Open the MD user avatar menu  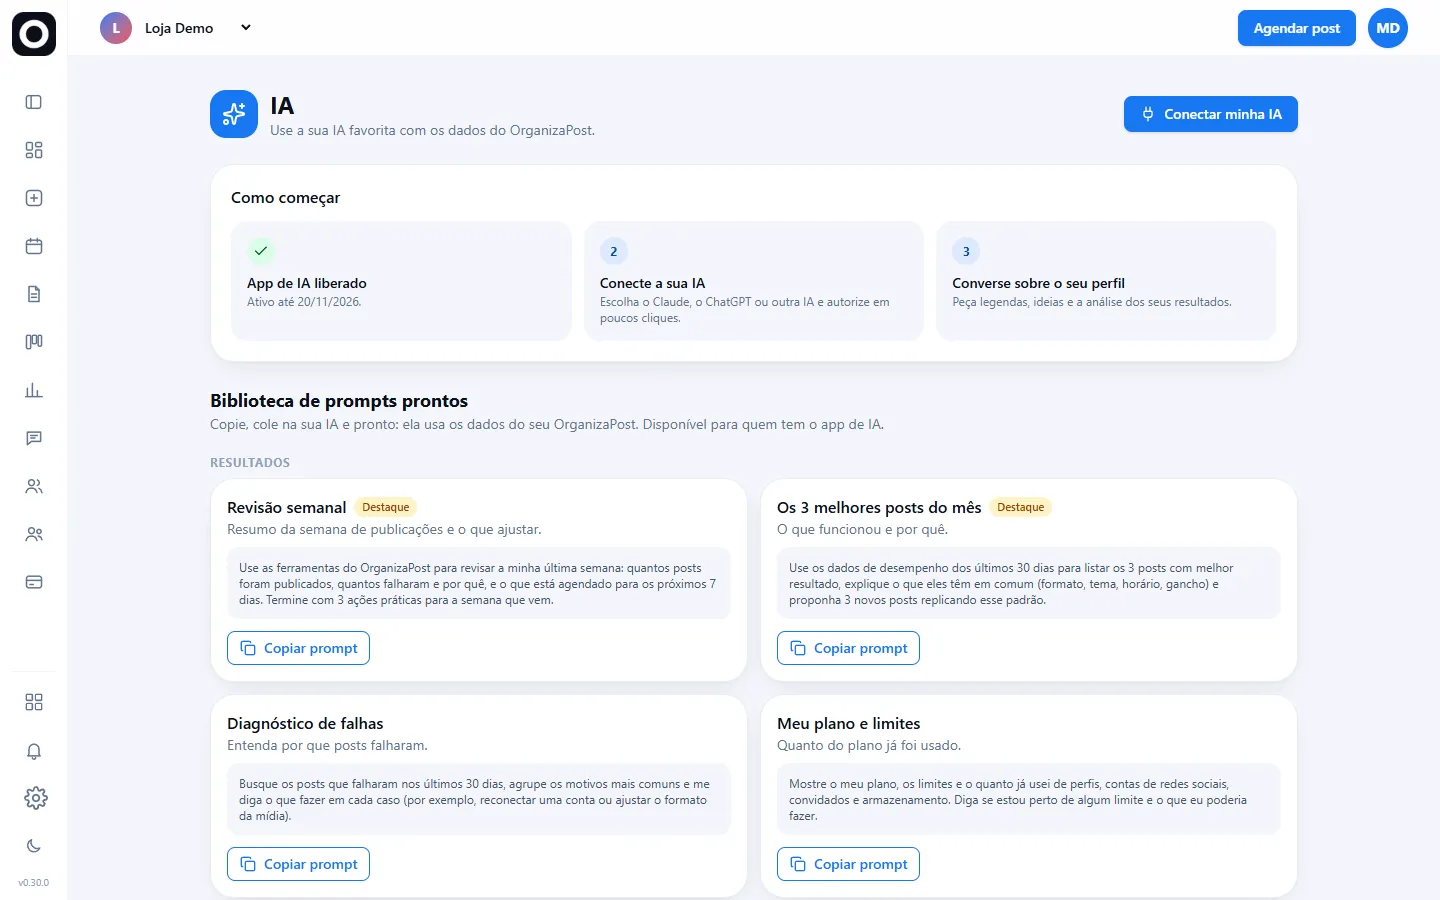[x=1388, y=28]
